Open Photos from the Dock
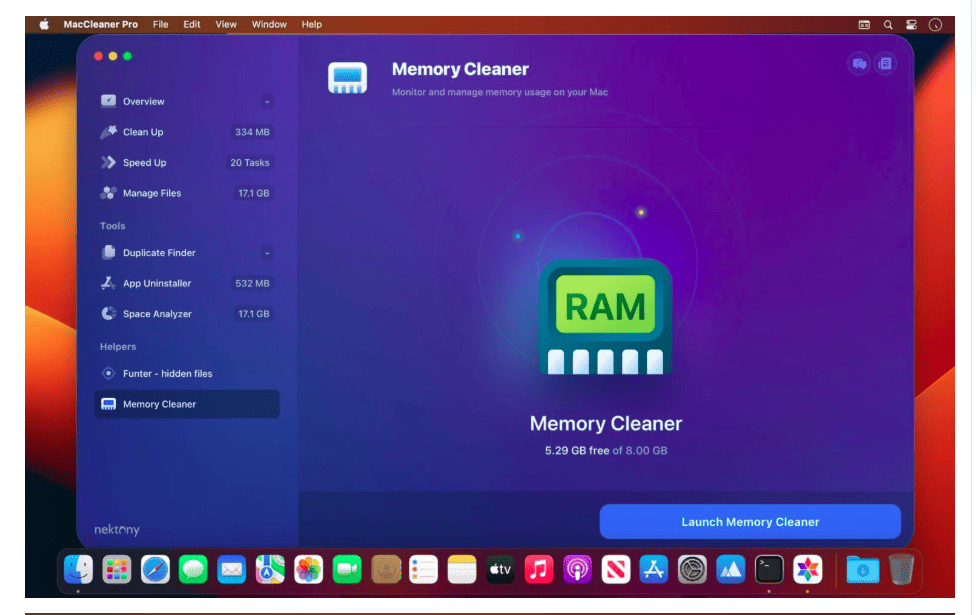 coord(309,569)
